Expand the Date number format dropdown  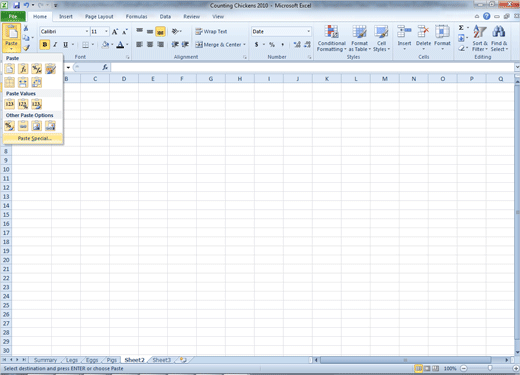[309, 31]
